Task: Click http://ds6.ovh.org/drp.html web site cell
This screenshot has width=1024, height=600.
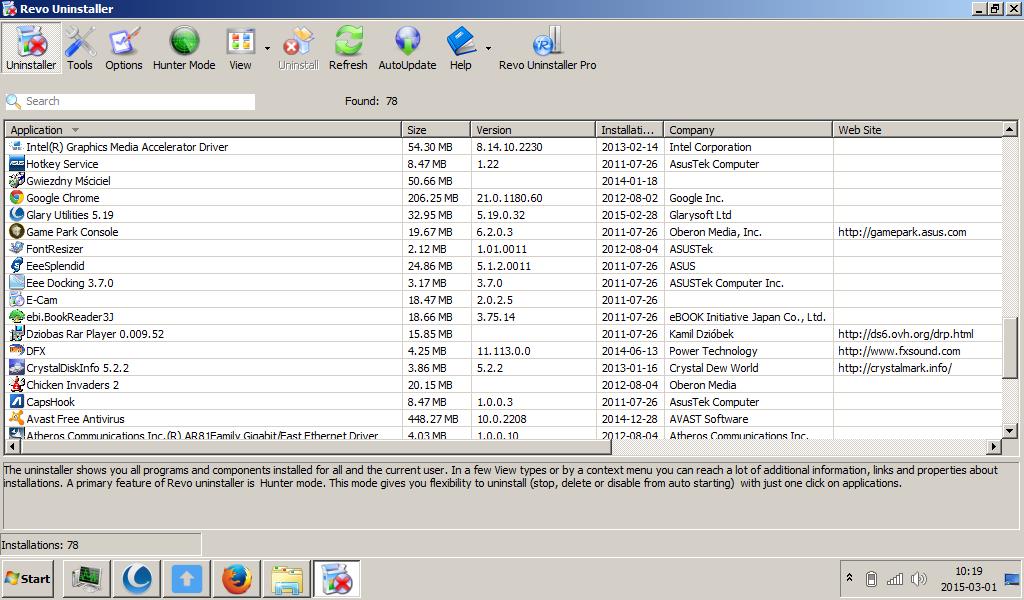Action: (906, 334)
